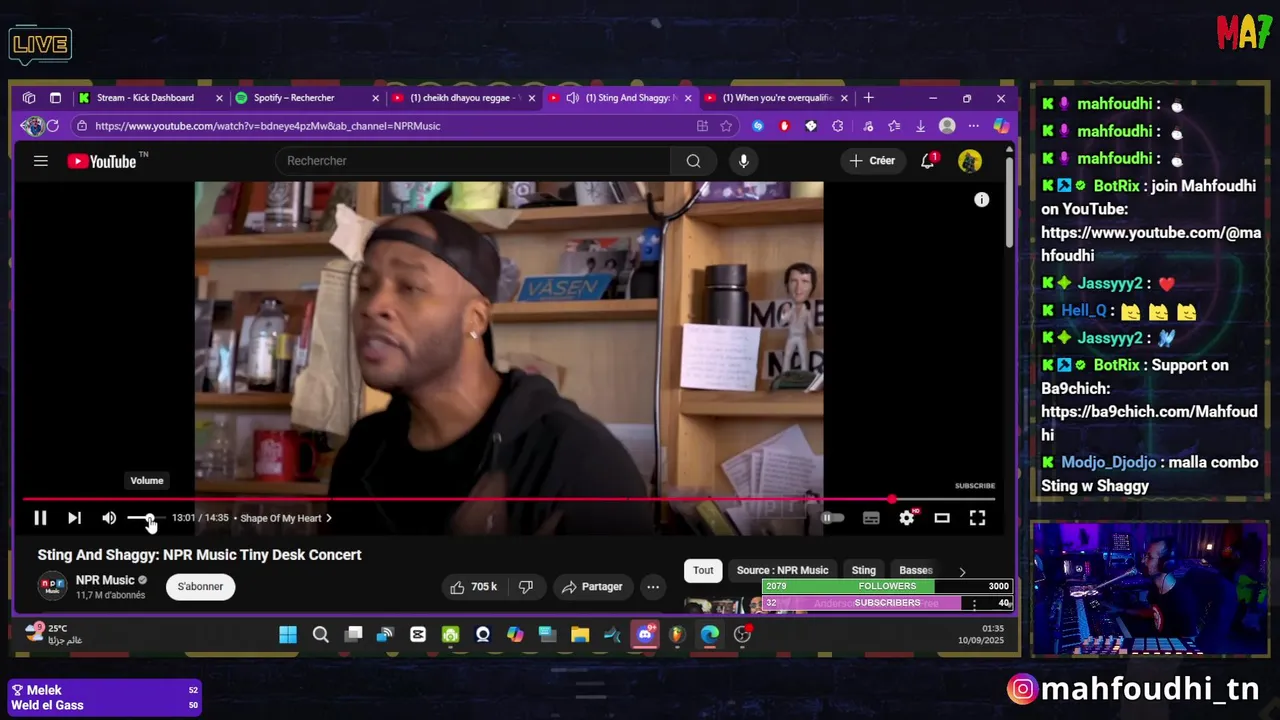Viewport: 1280px width, 720px height.
Task: Toggle the autoplay switch
Action: pos(832,518)
